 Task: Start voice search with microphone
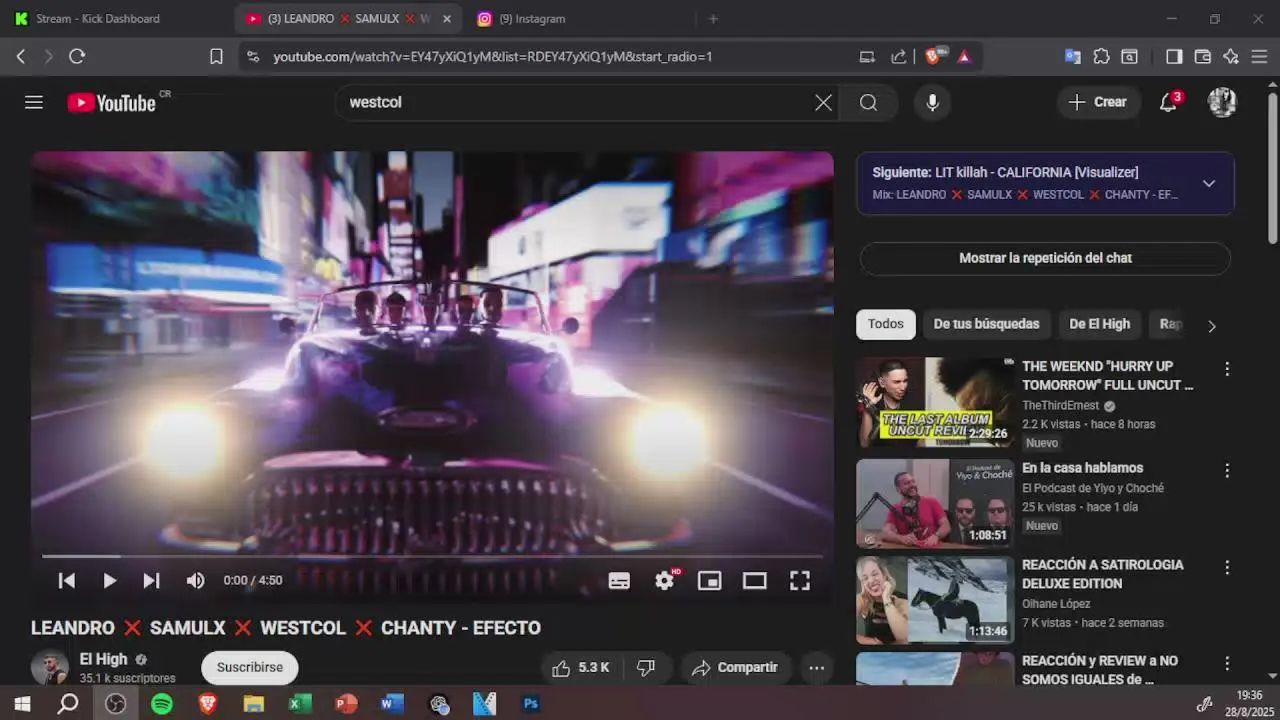(932, 102)
